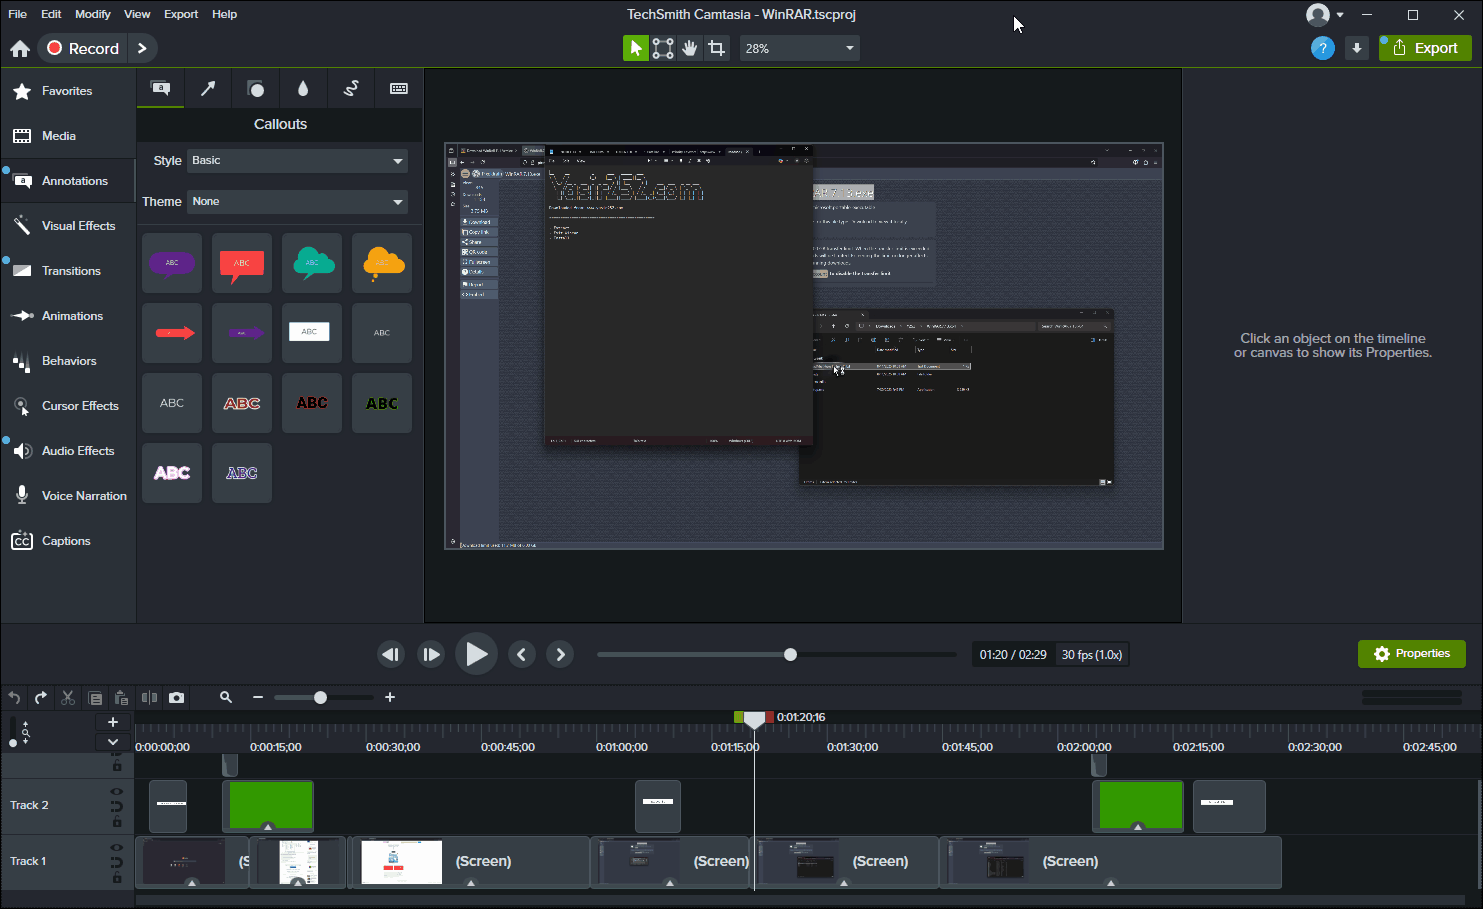Switch to the Transitions tab in sidebar
Image resolution: width=1483 pixels, height=909 pixels.
(71, 271)
